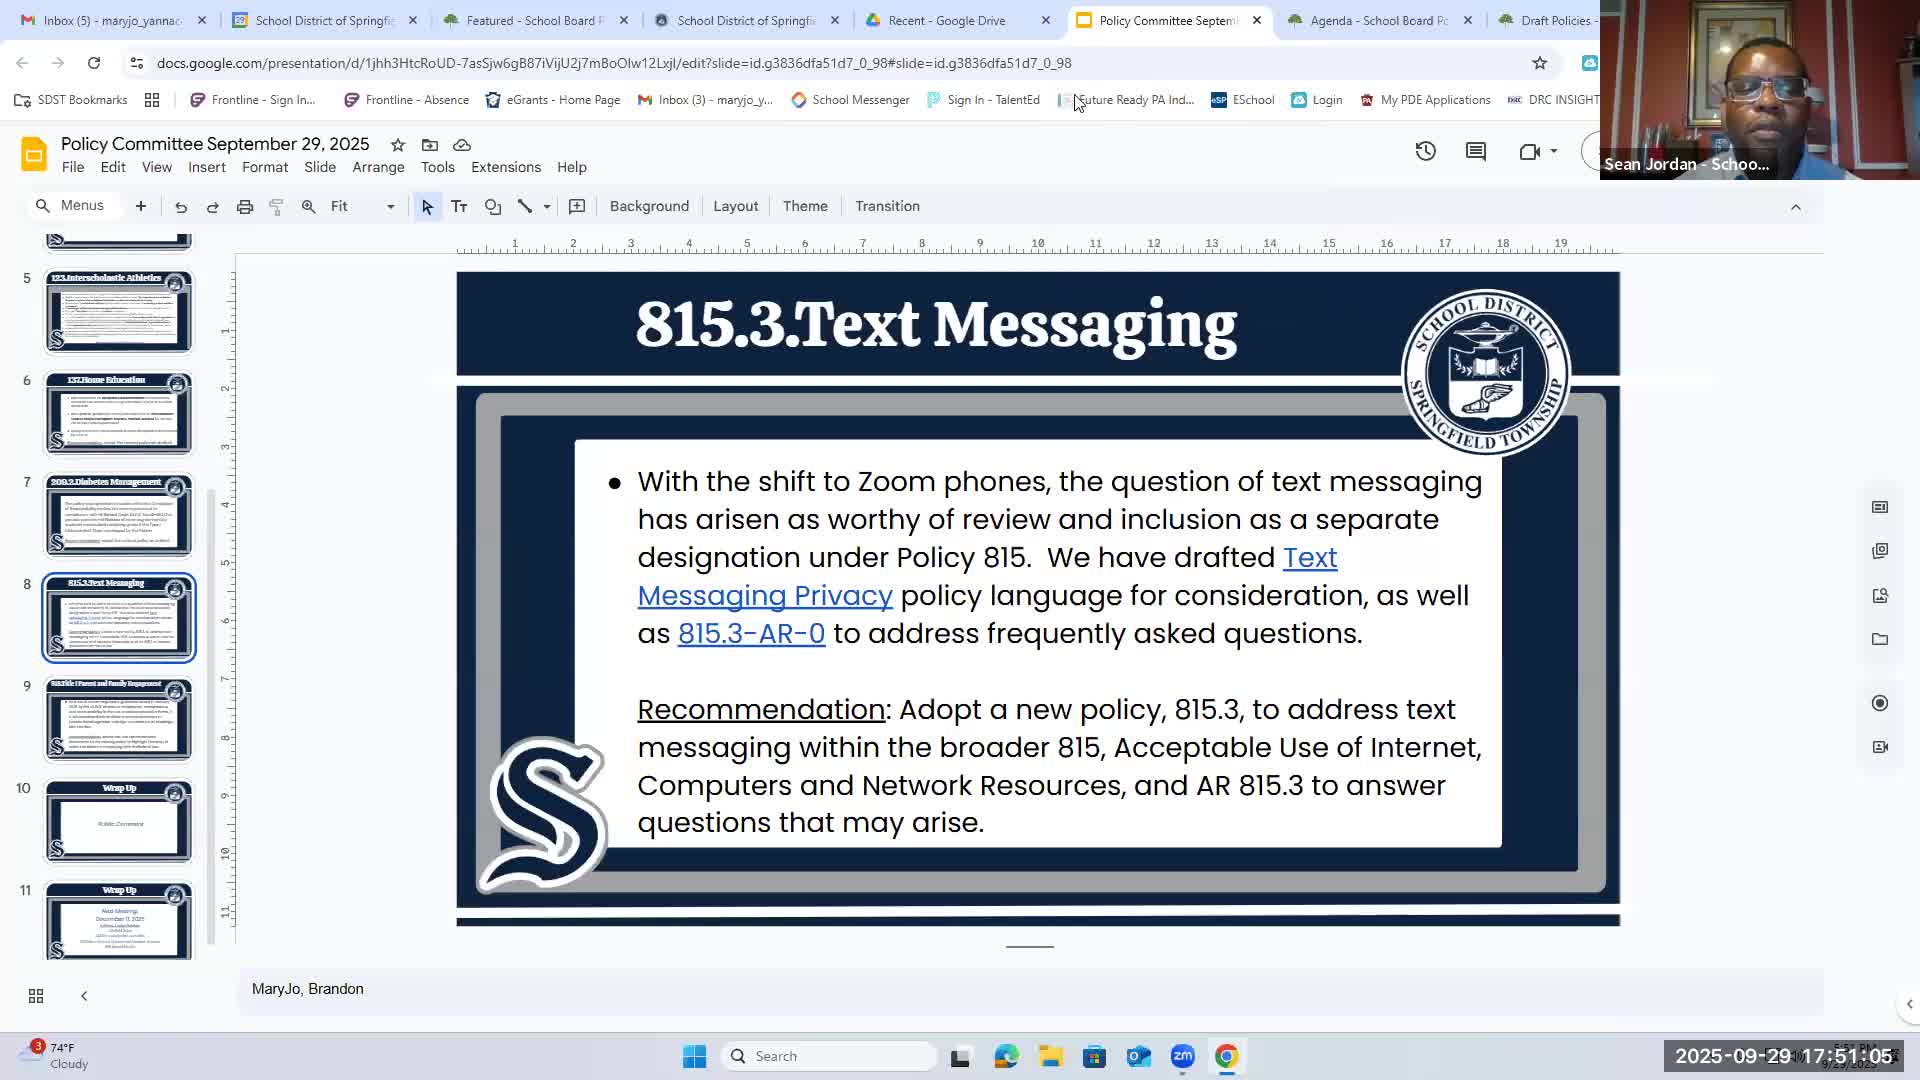
Task: Select slide 10 Wrap Up thumbnail
Action: tap(118, 822)
